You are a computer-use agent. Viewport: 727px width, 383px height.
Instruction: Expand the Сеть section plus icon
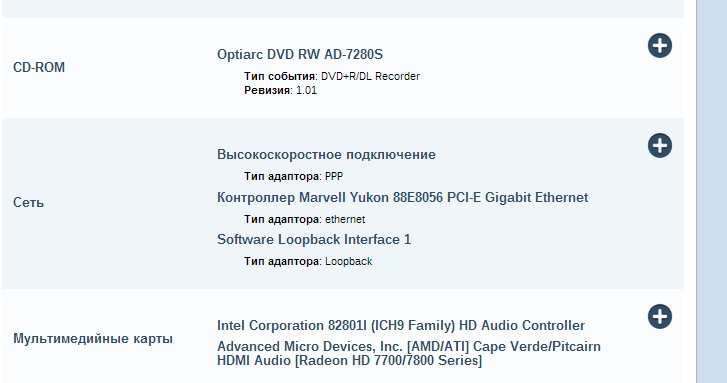click(x=660, y=146)
